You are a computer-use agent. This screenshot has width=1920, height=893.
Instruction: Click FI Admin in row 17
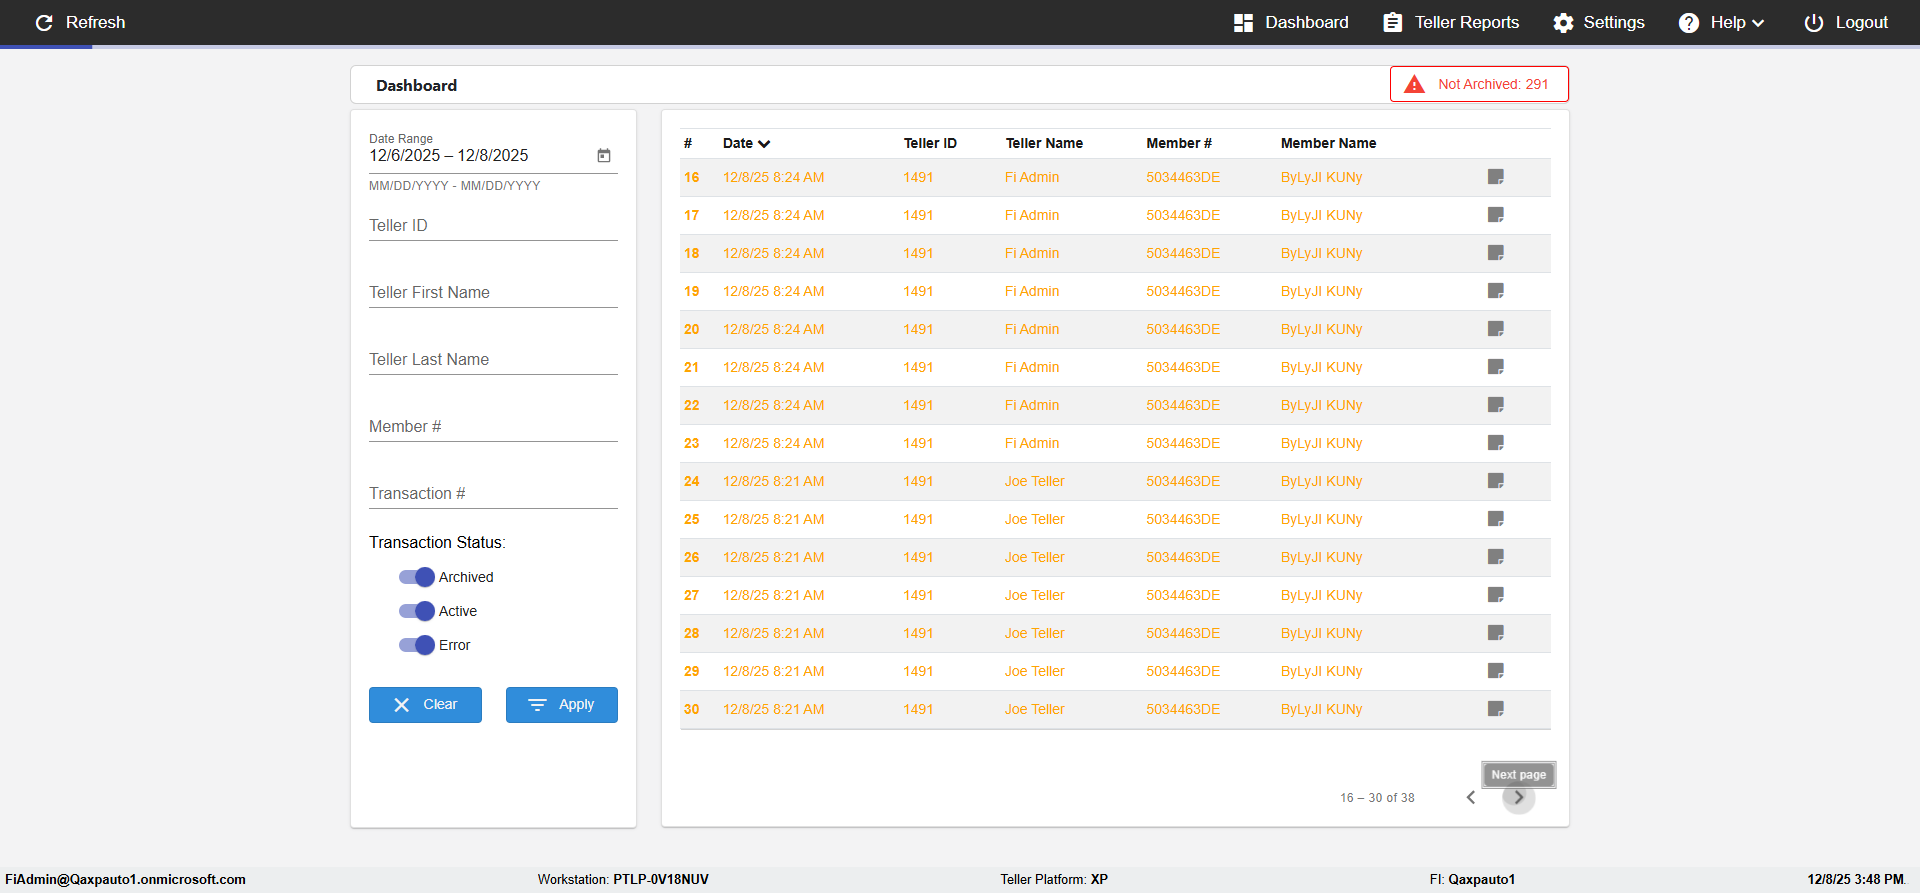coord(1032,215)
